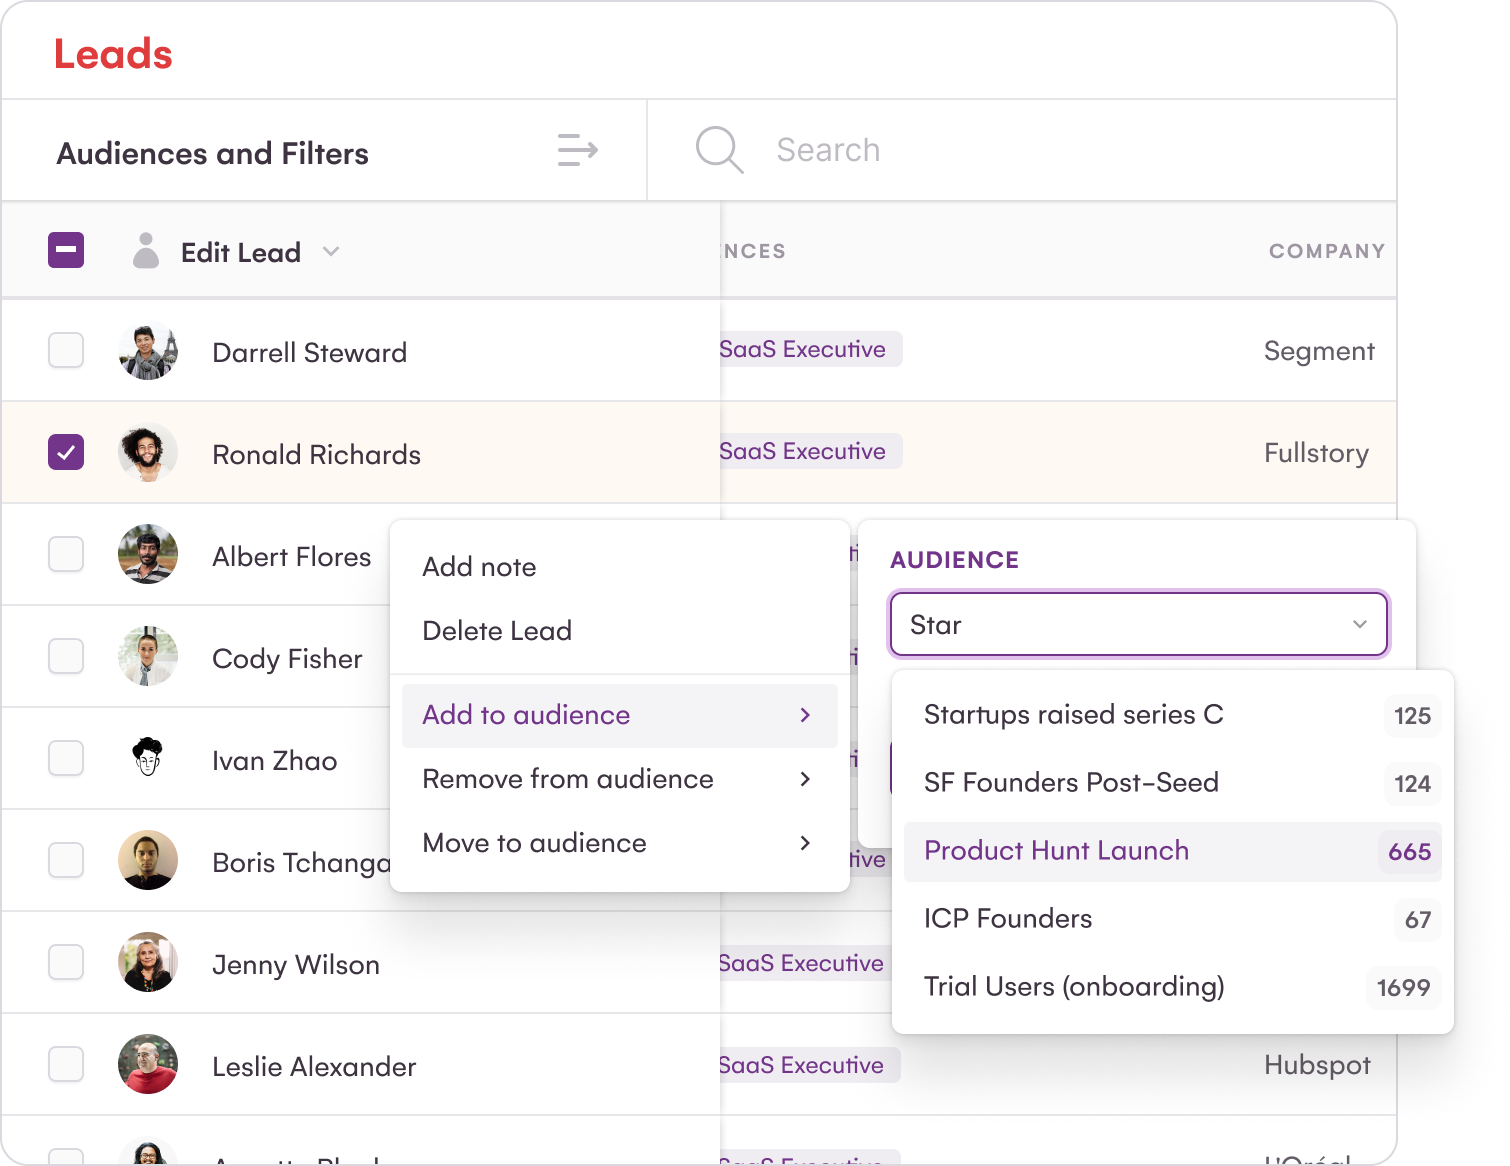Click Jenny Wilson's avatar photo

pos(148,962)
